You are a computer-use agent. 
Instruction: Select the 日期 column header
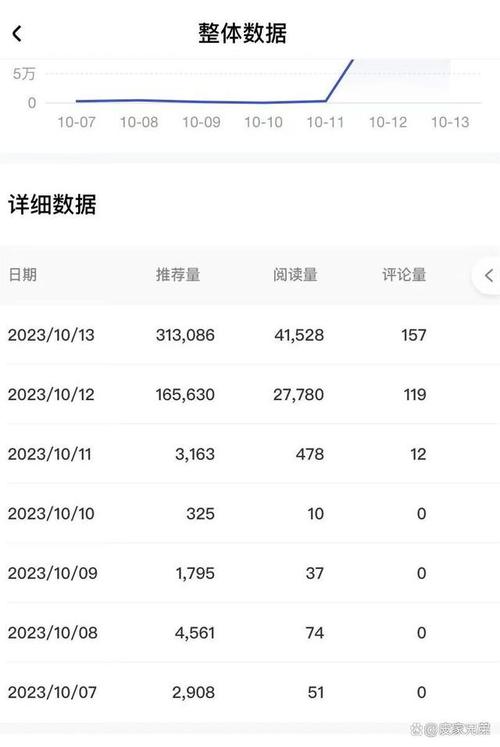tap(23, 275)
